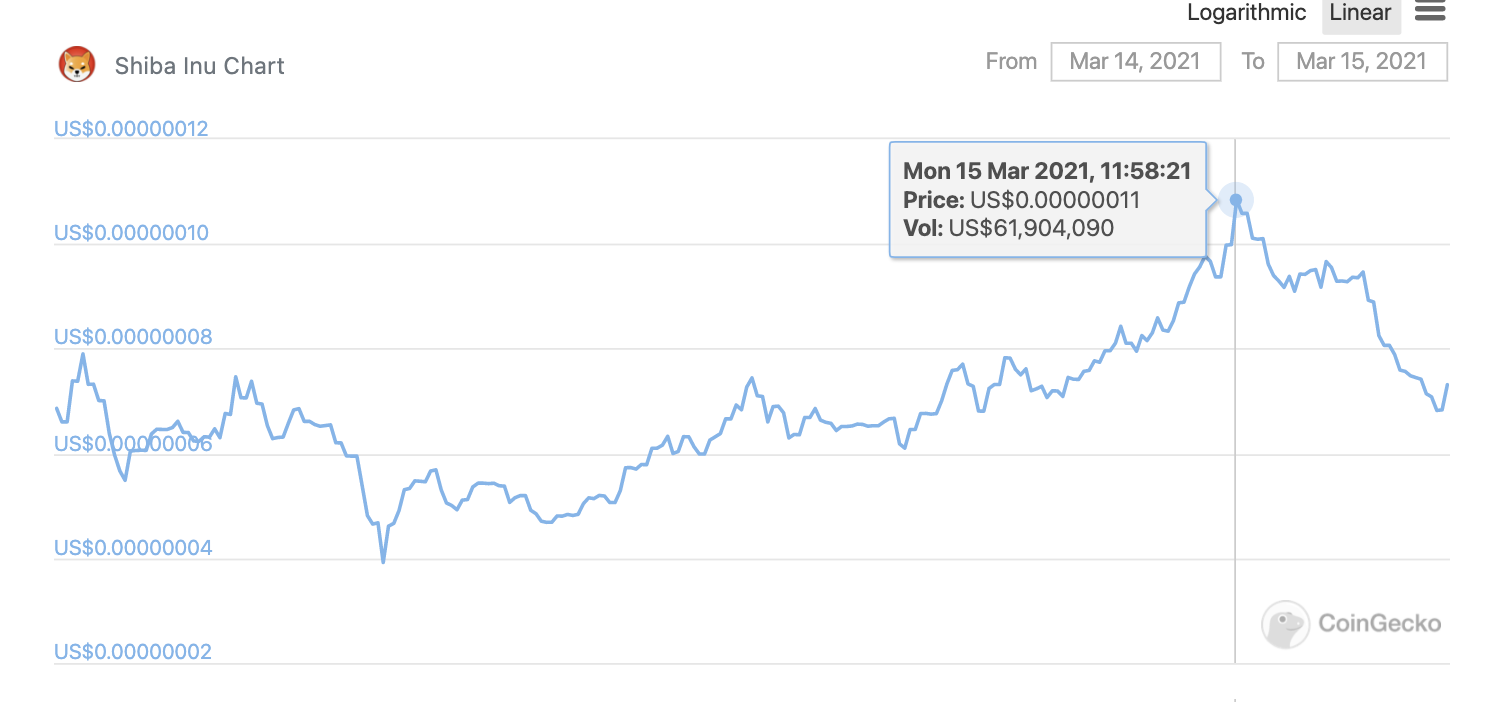Open the From date field Mar 14, 2021

pyautogui.click(x=1135, y=61)
